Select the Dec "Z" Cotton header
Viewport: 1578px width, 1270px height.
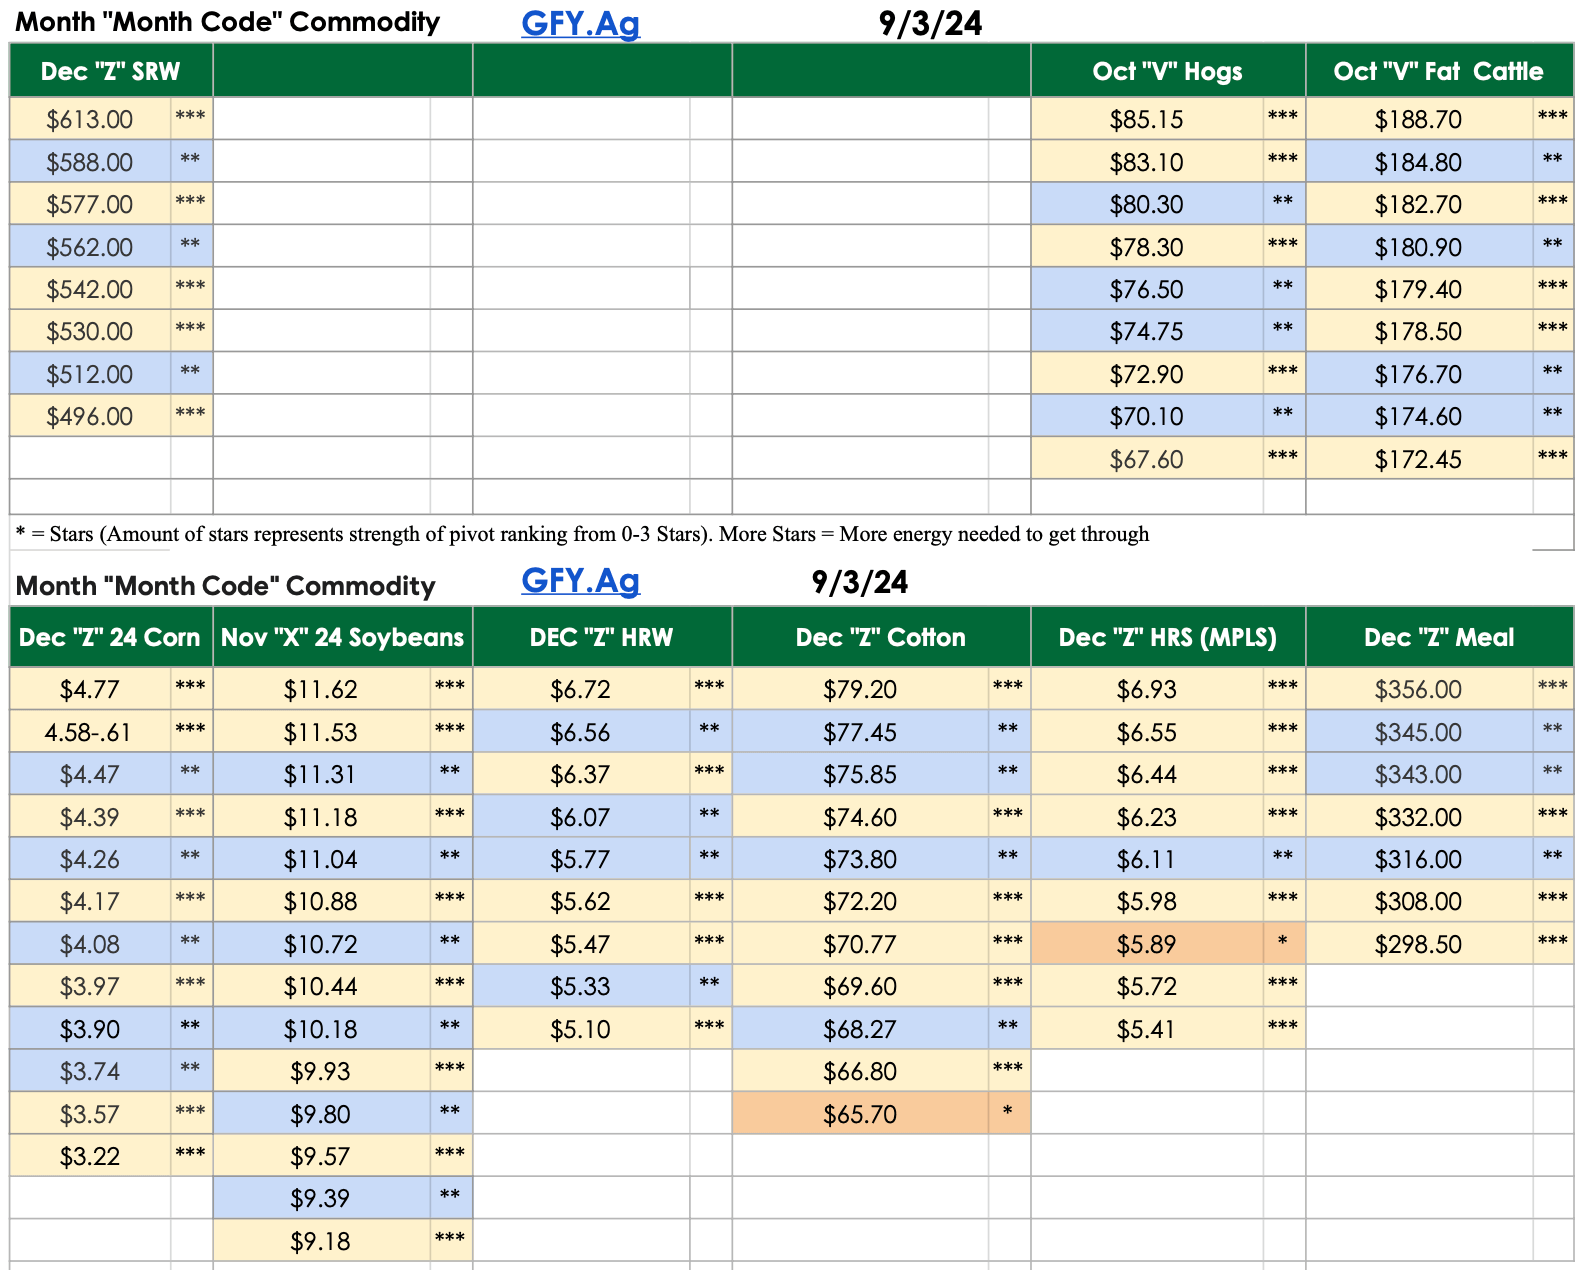[880, 637]
